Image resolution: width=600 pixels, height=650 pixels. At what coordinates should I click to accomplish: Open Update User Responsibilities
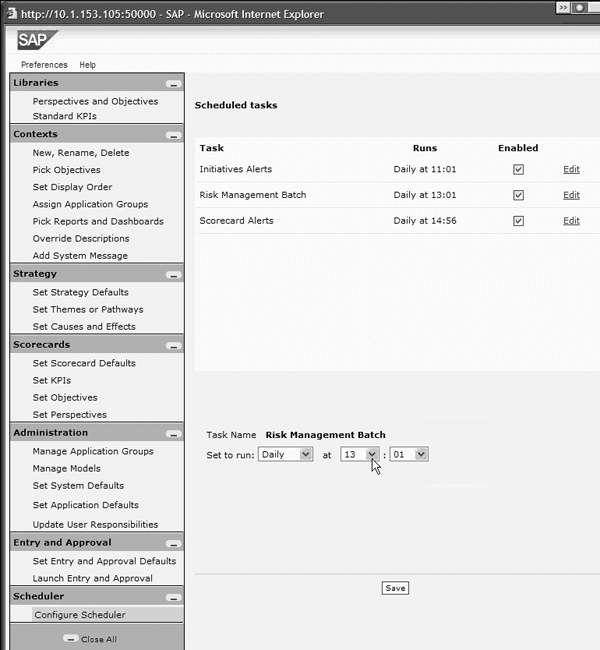[95, 524]
